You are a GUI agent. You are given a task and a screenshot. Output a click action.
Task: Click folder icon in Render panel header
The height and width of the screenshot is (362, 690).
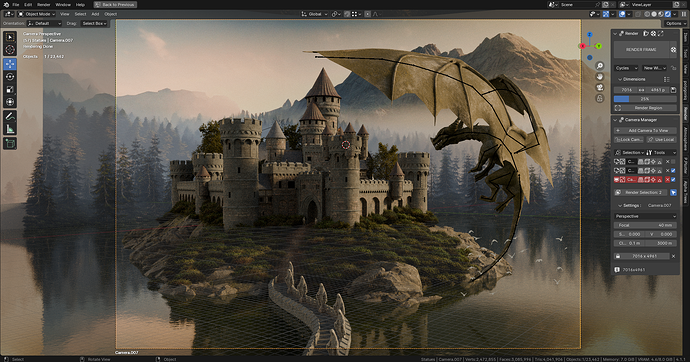coord(646,33)
